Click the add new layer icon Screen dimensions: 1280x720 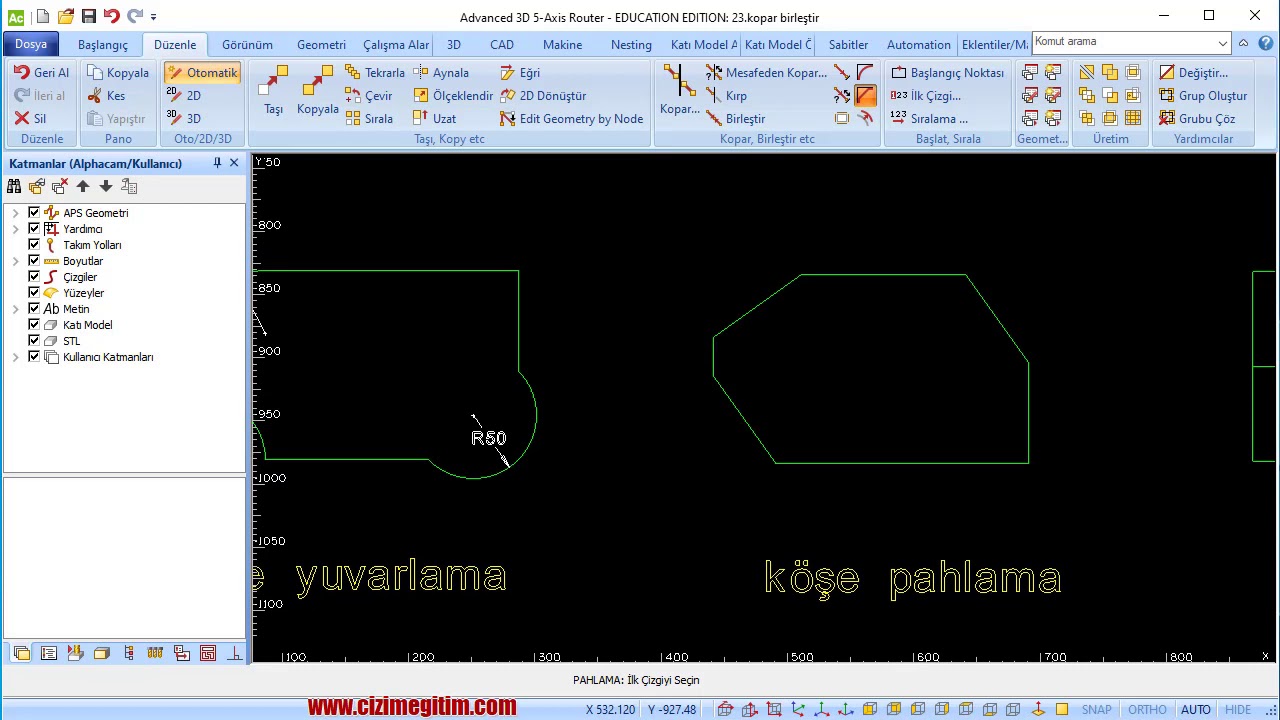(x=37, y=186)
